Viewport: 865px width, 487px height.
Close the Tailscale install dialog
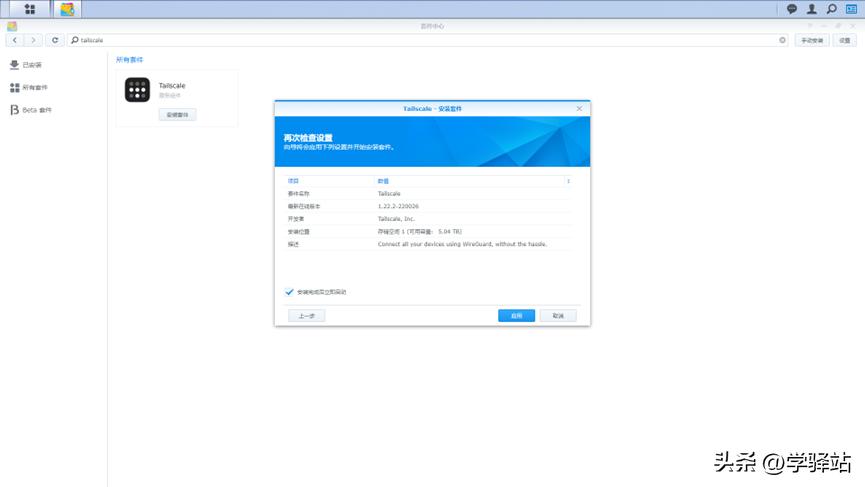(579, 109)
